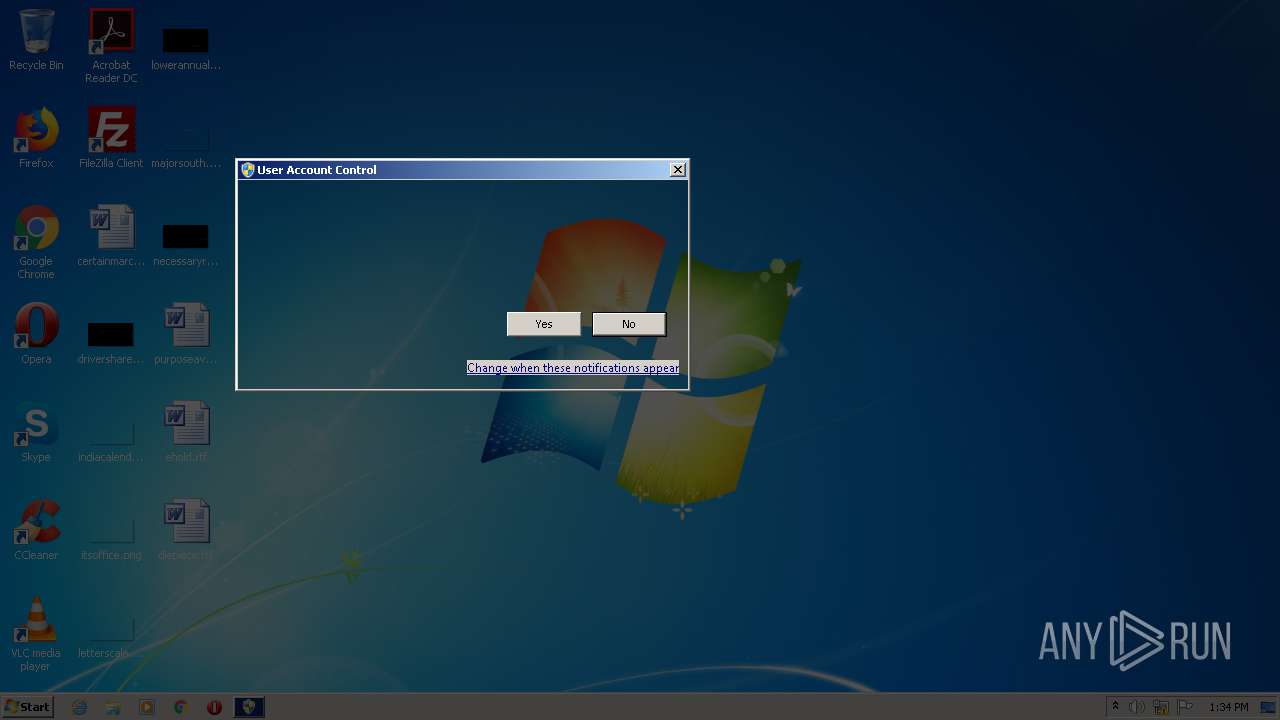
Task: Click the UAC shield icon in title bar
Action: (248, 170)
